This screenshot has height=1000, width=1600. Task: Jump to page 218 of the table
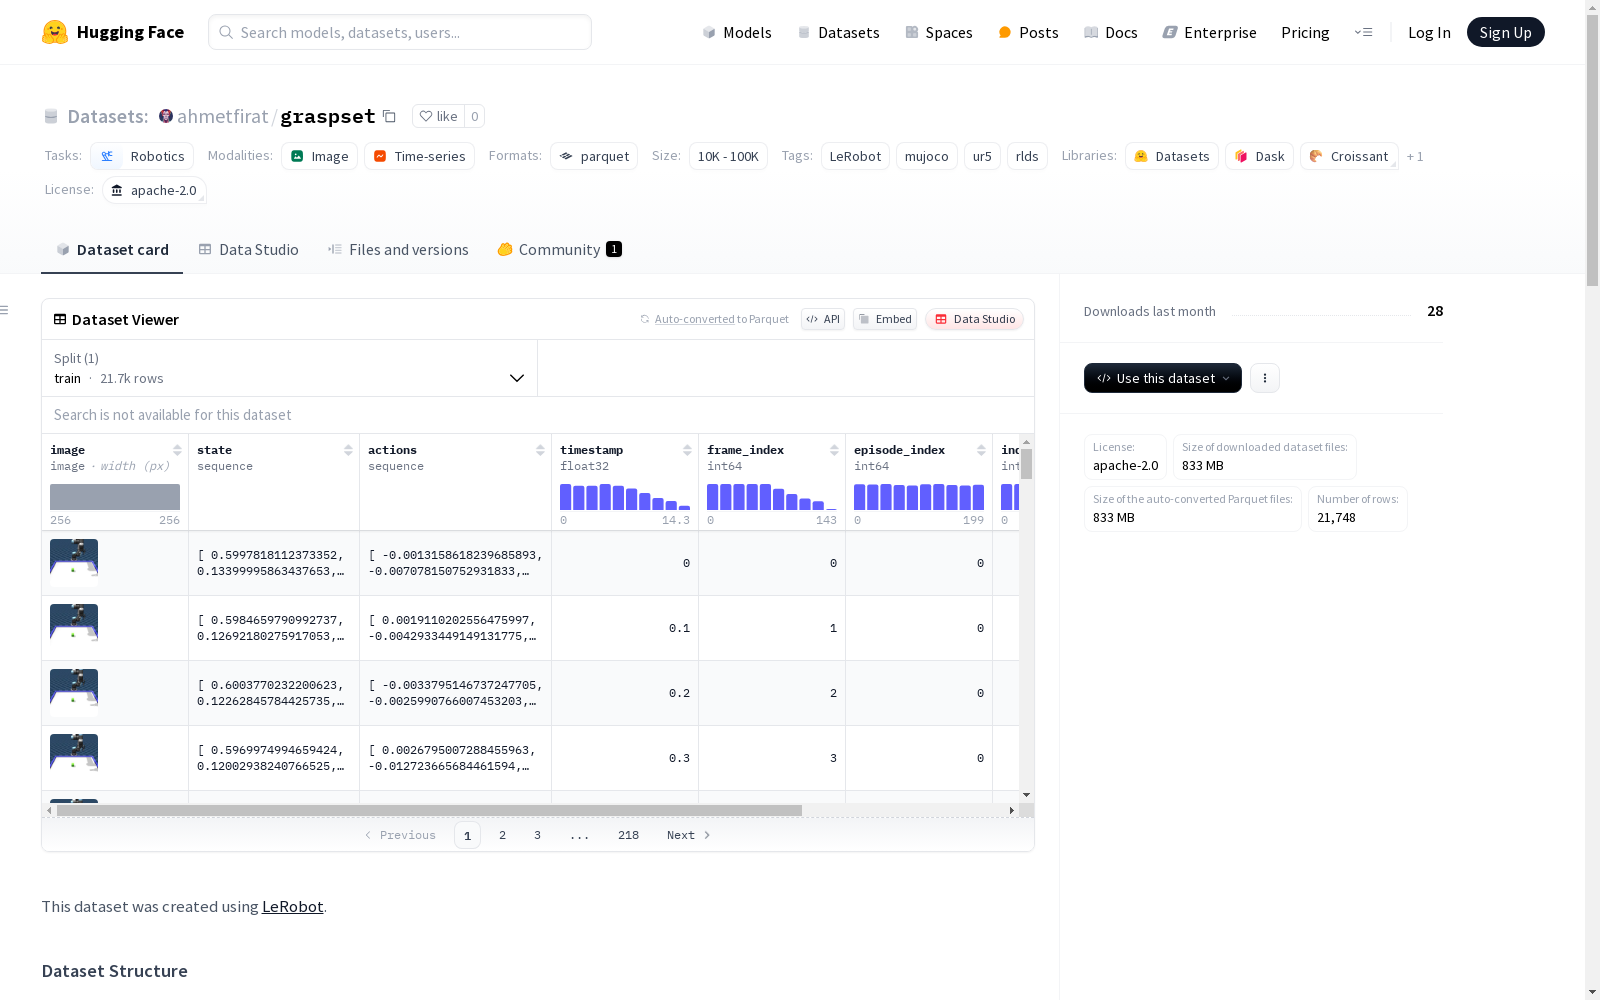pyautogui.click(x=628, y=835)
